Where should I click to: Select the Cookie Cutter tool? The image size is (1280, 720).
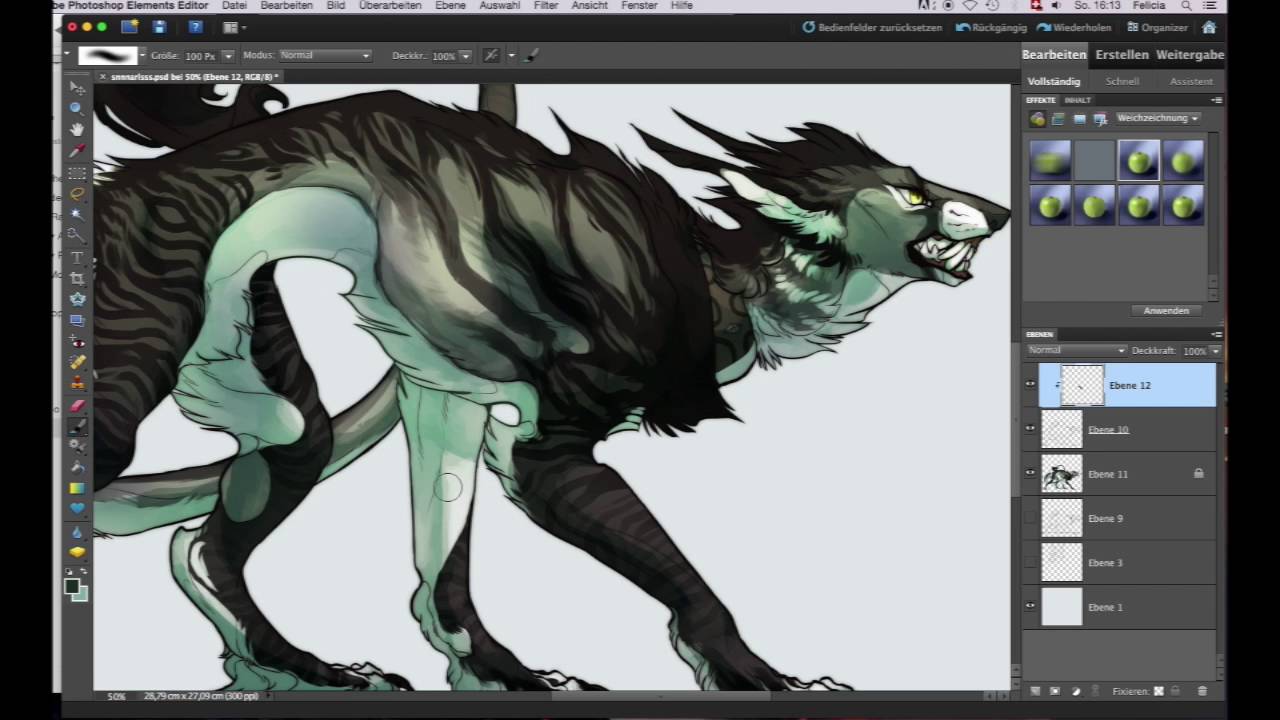point(77,299)
